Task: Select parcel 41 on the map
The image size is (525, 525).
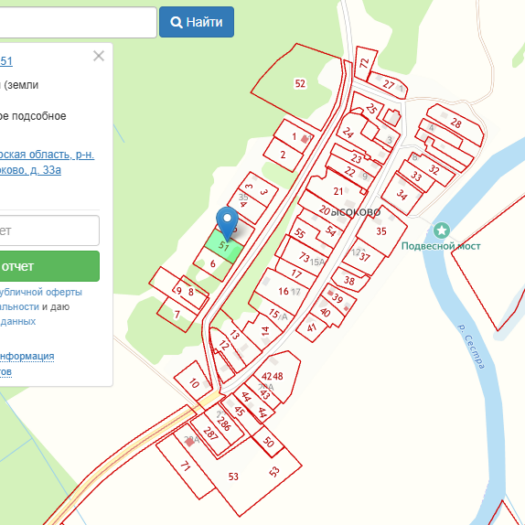Action: 311,327
